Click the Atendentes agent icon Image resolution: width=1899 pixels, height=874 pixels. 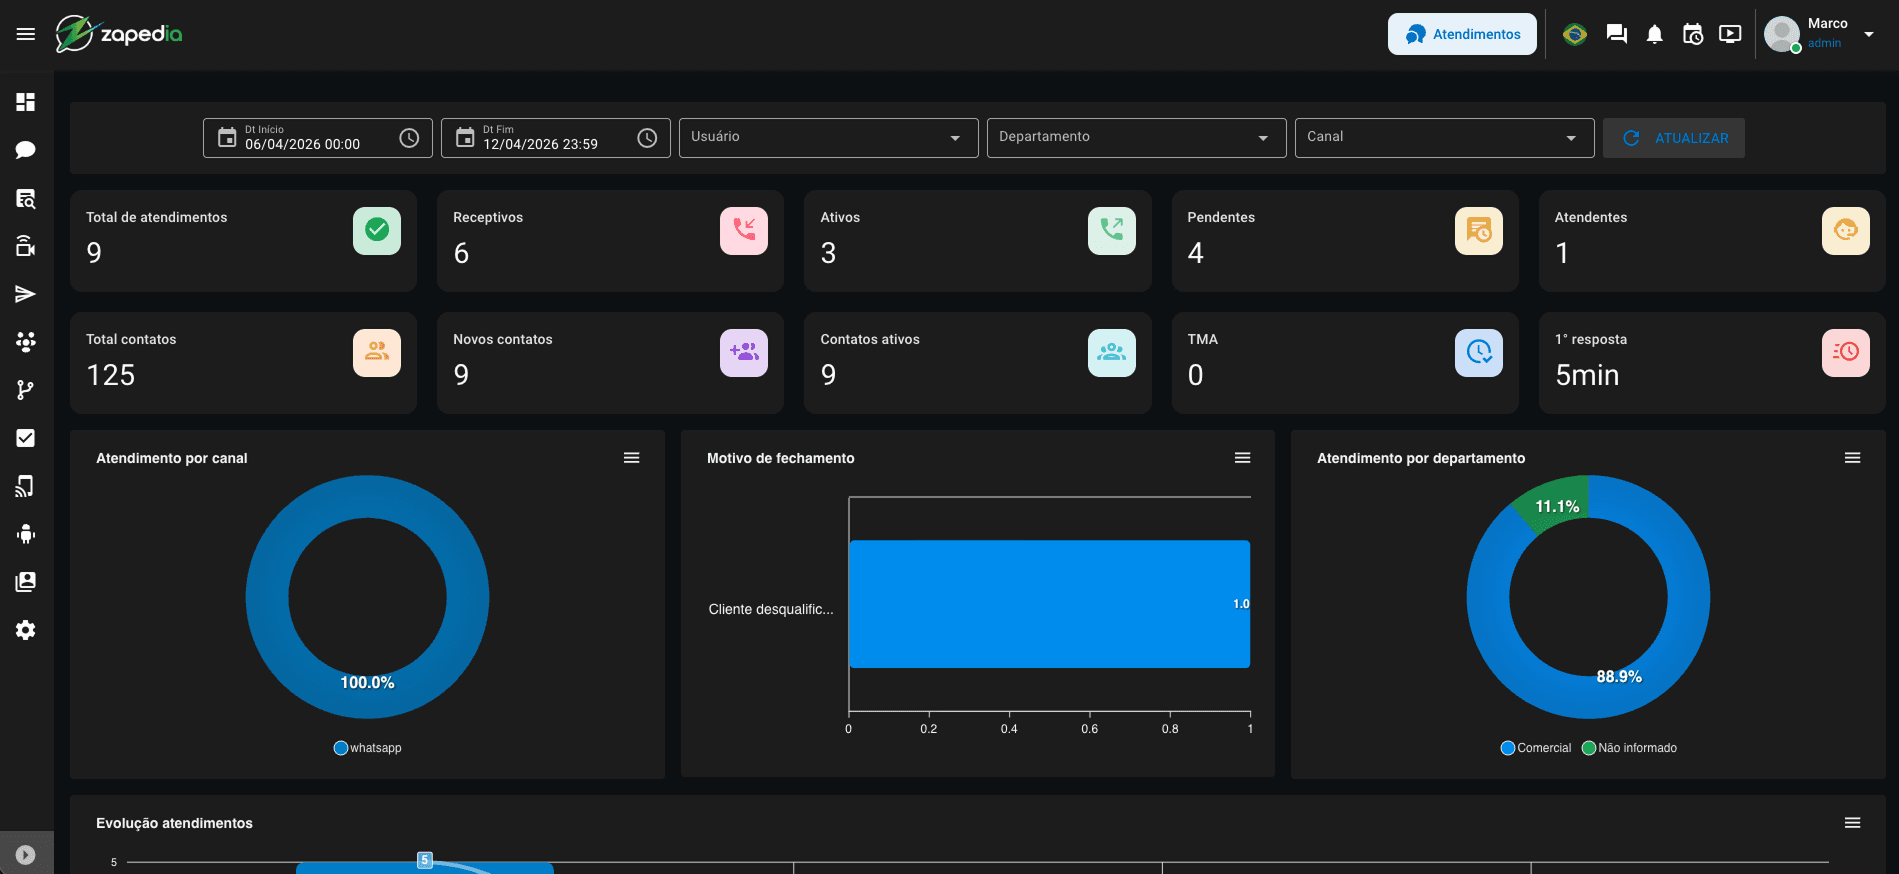point(1846,231)
